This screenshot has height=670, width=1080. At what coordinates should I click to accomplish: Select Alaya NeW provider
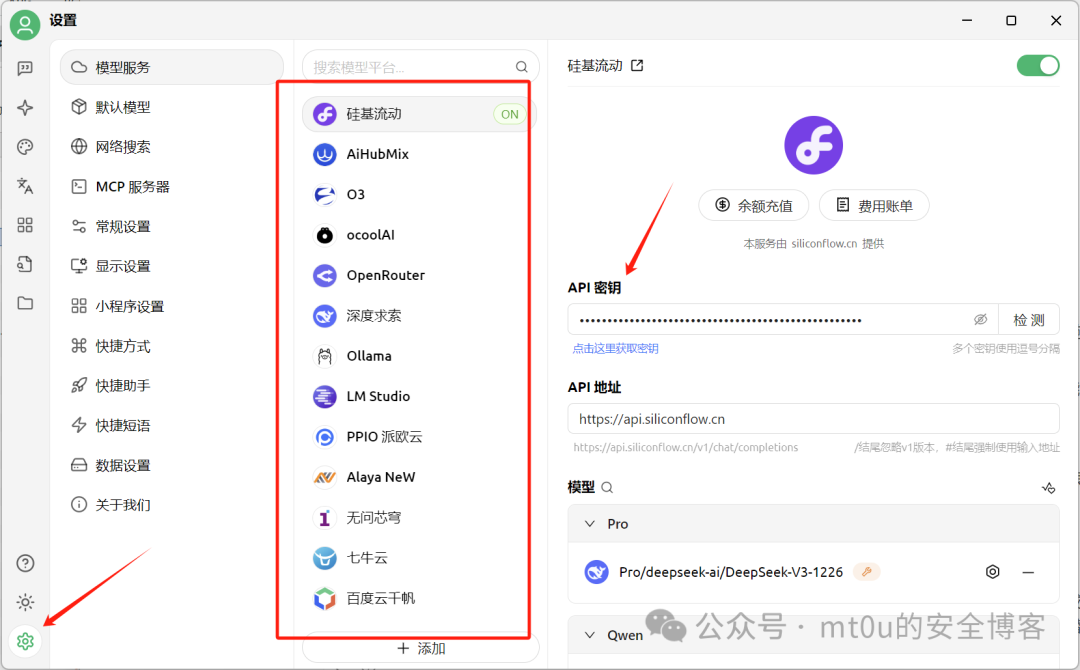pyautogui.click(x=419, y=477)
